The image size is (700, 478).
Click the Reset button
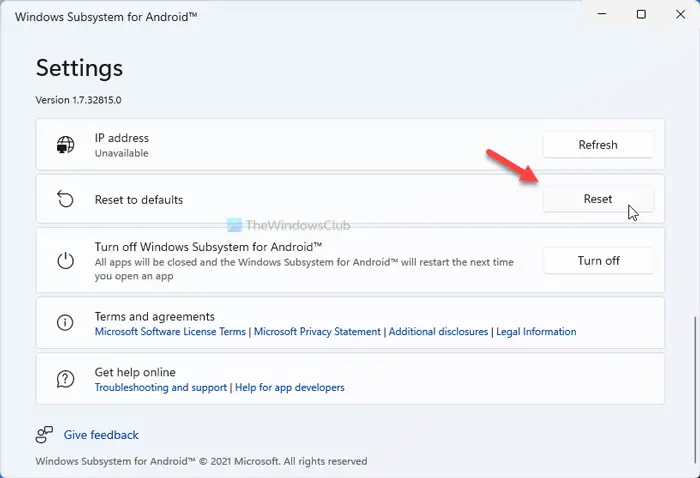pyautogui.click(x=598, y=199)
